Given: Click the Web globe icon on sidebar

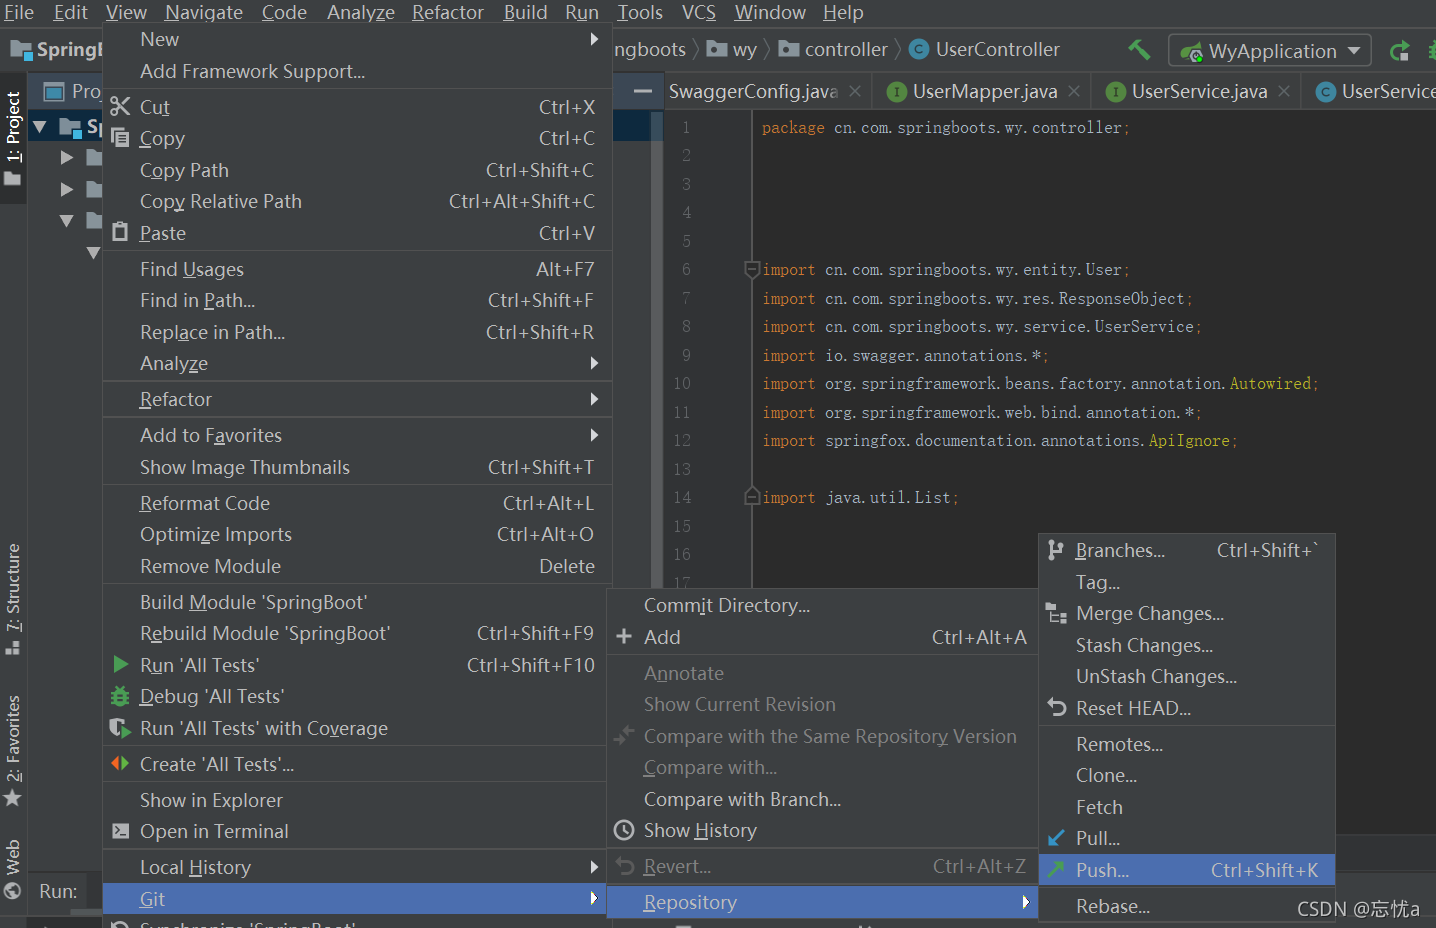Looking at the screenshot, I should click(x=13, y=891).
